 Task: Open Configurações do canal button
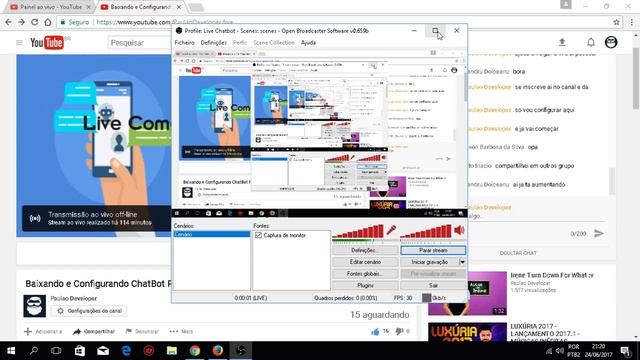(89, 311)
